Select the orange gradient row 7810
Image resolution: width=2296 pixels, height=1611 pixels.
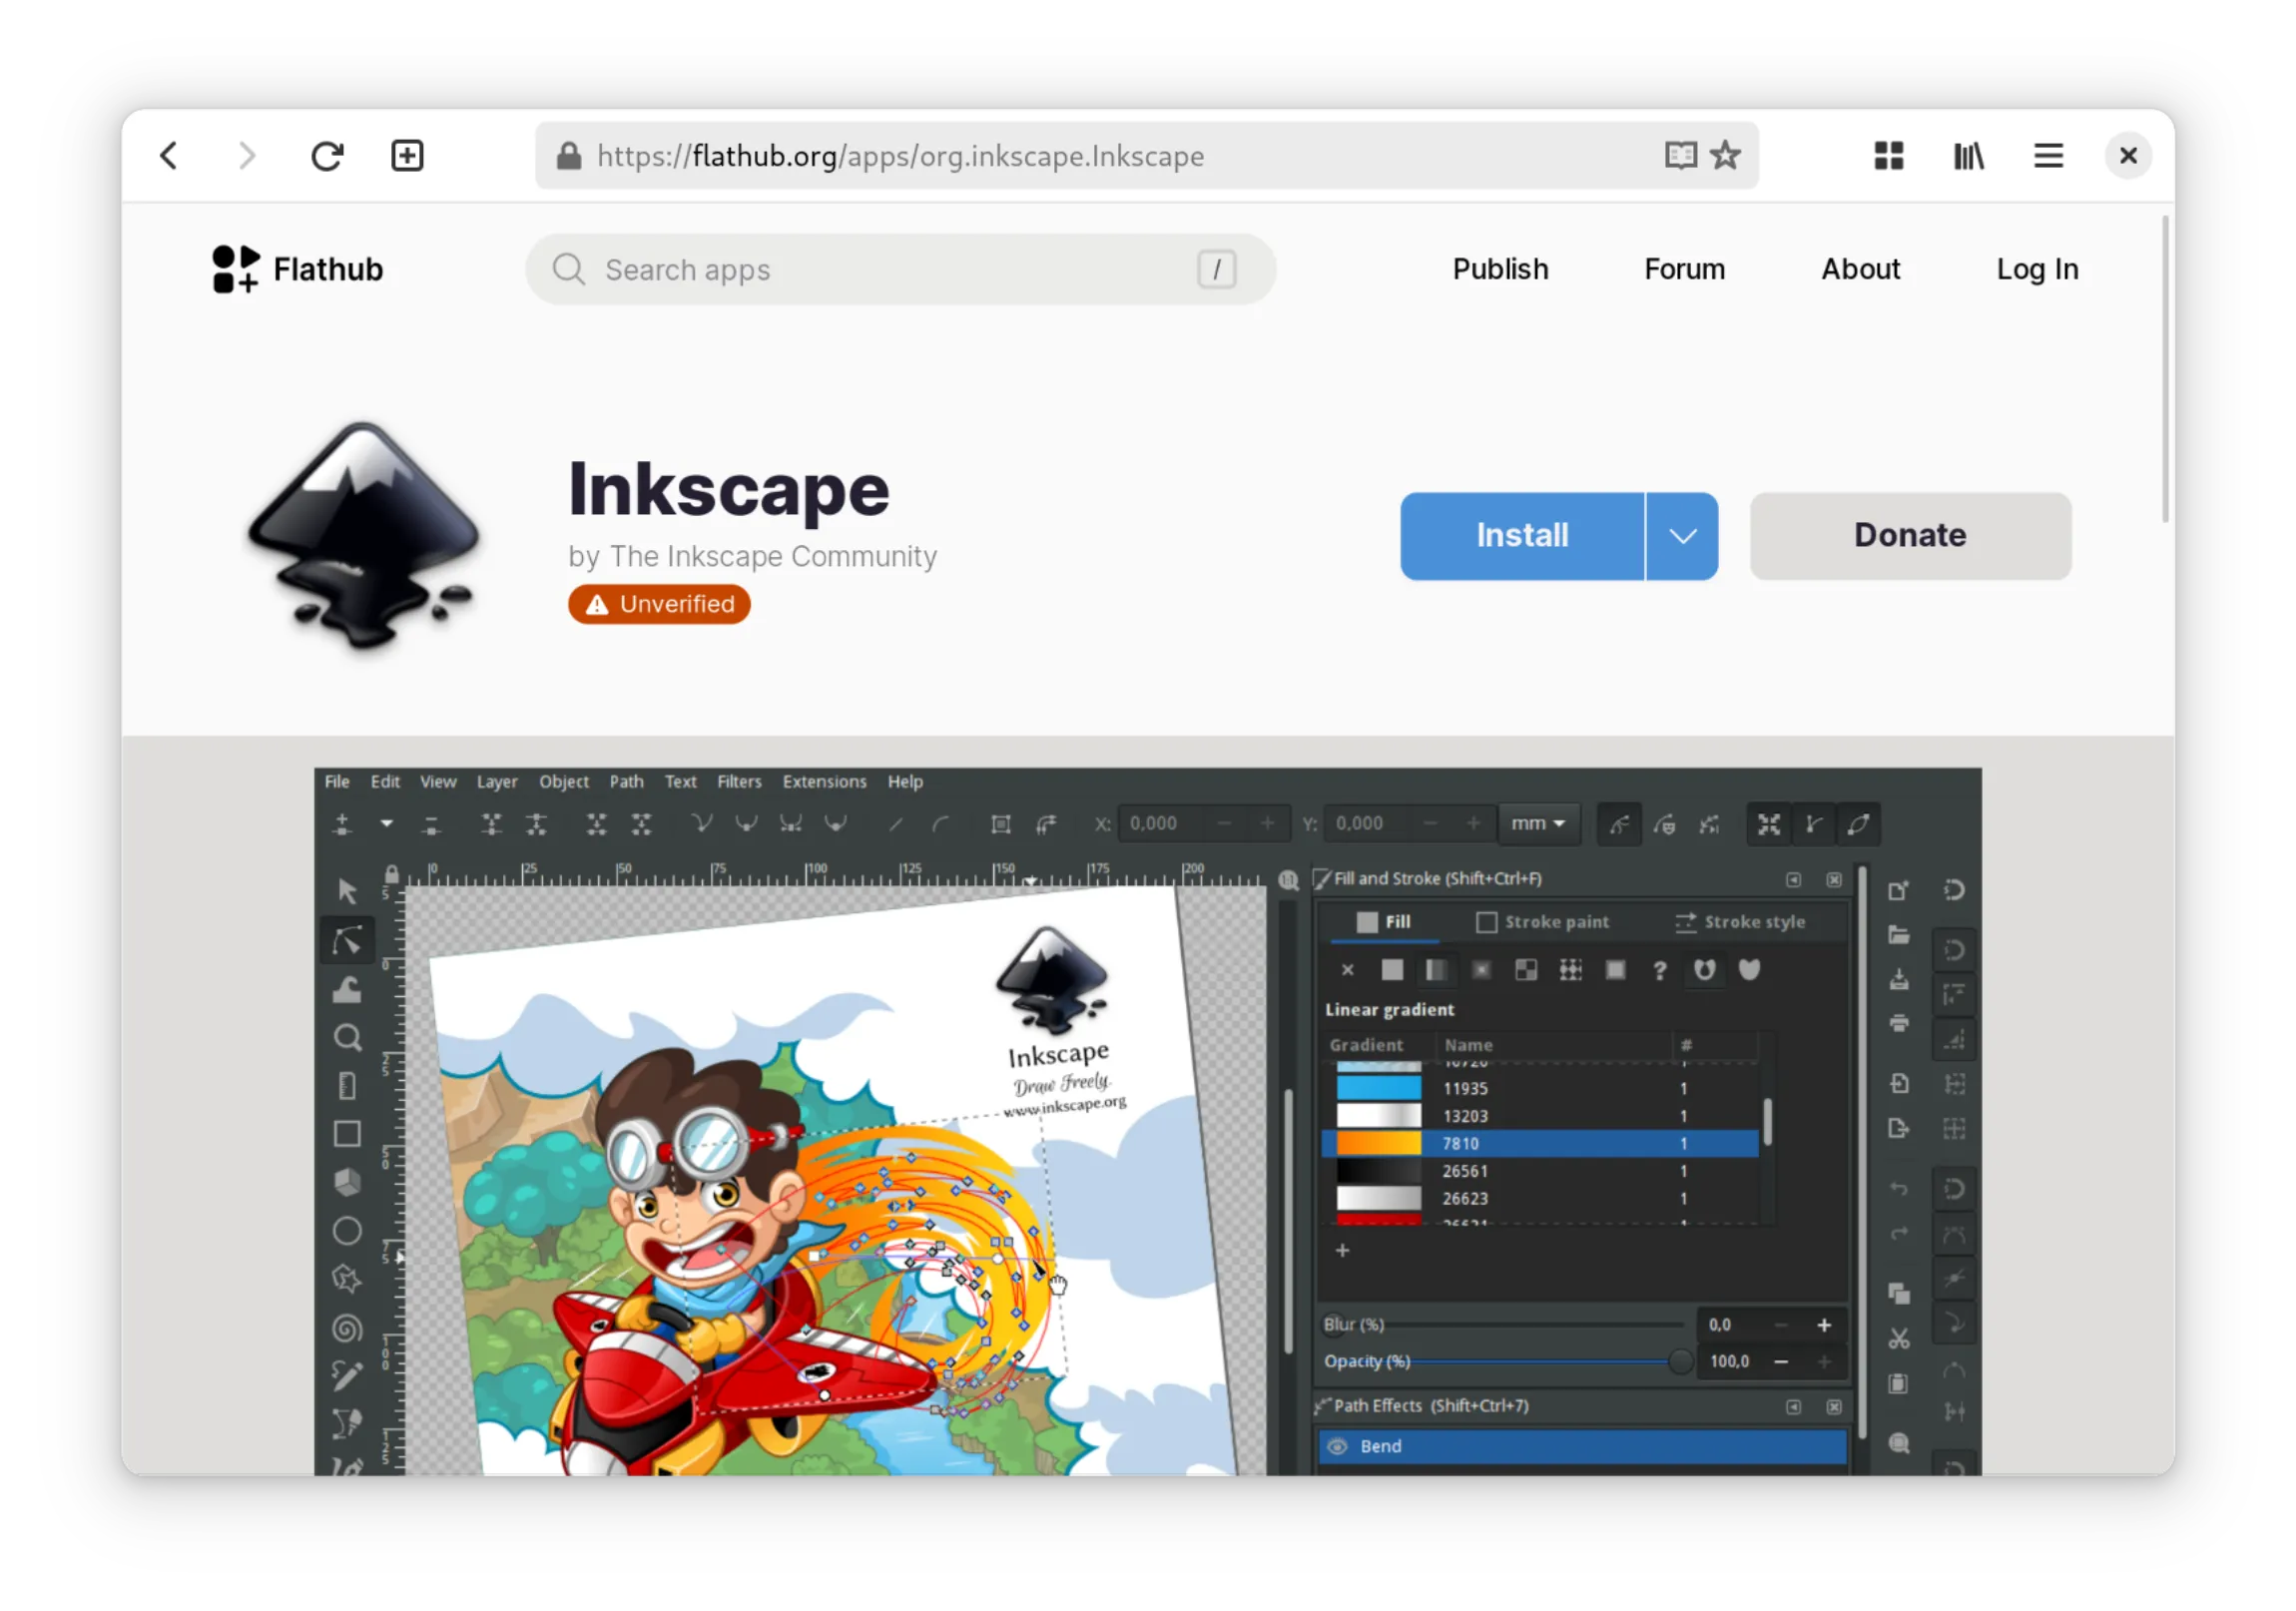[1540, 1144]
